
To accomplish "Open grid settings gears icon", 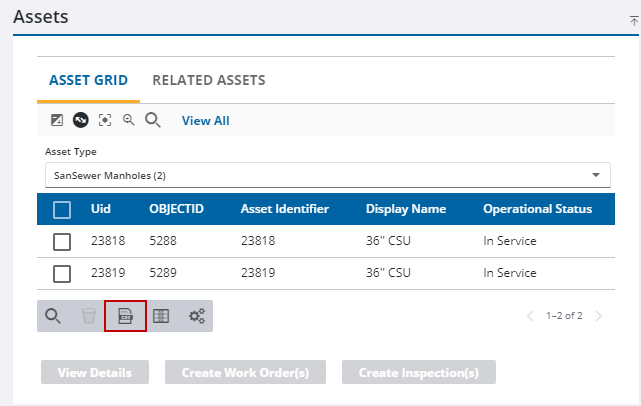I will [x=197, y=316].
